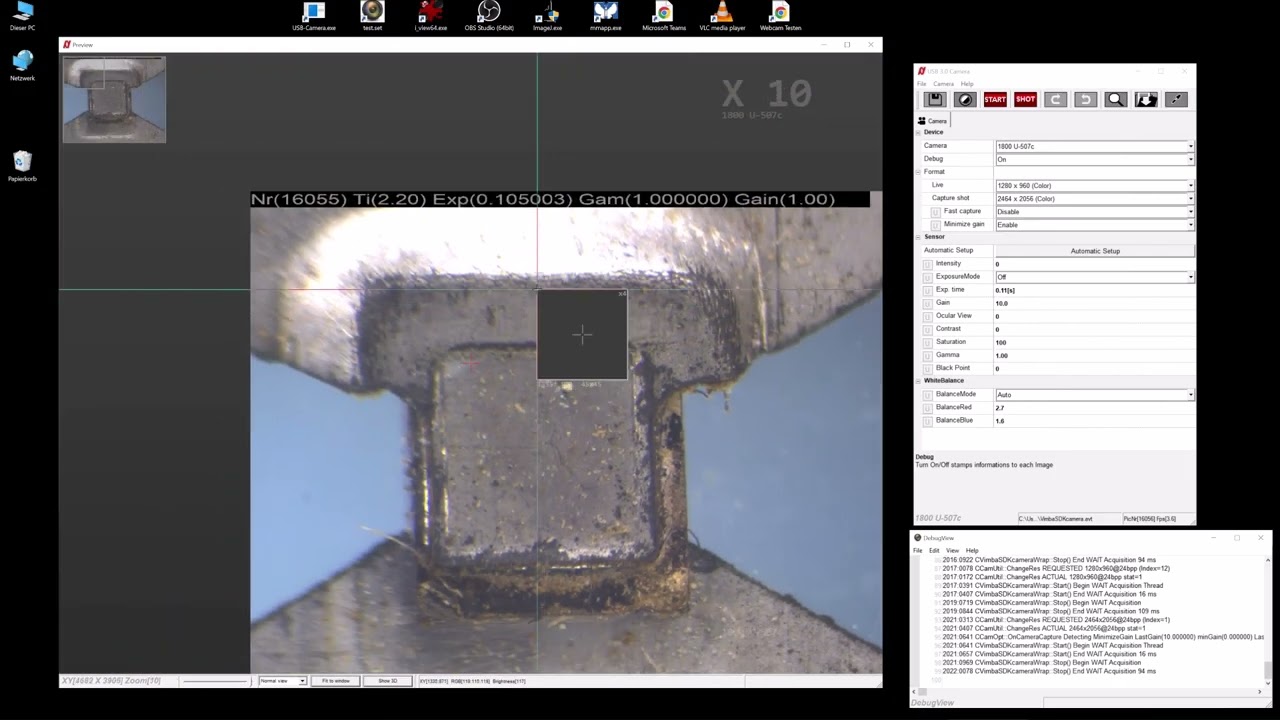1280x720 pixels.
Task: Open Dieser PC desktop icon
Action: 22,17
